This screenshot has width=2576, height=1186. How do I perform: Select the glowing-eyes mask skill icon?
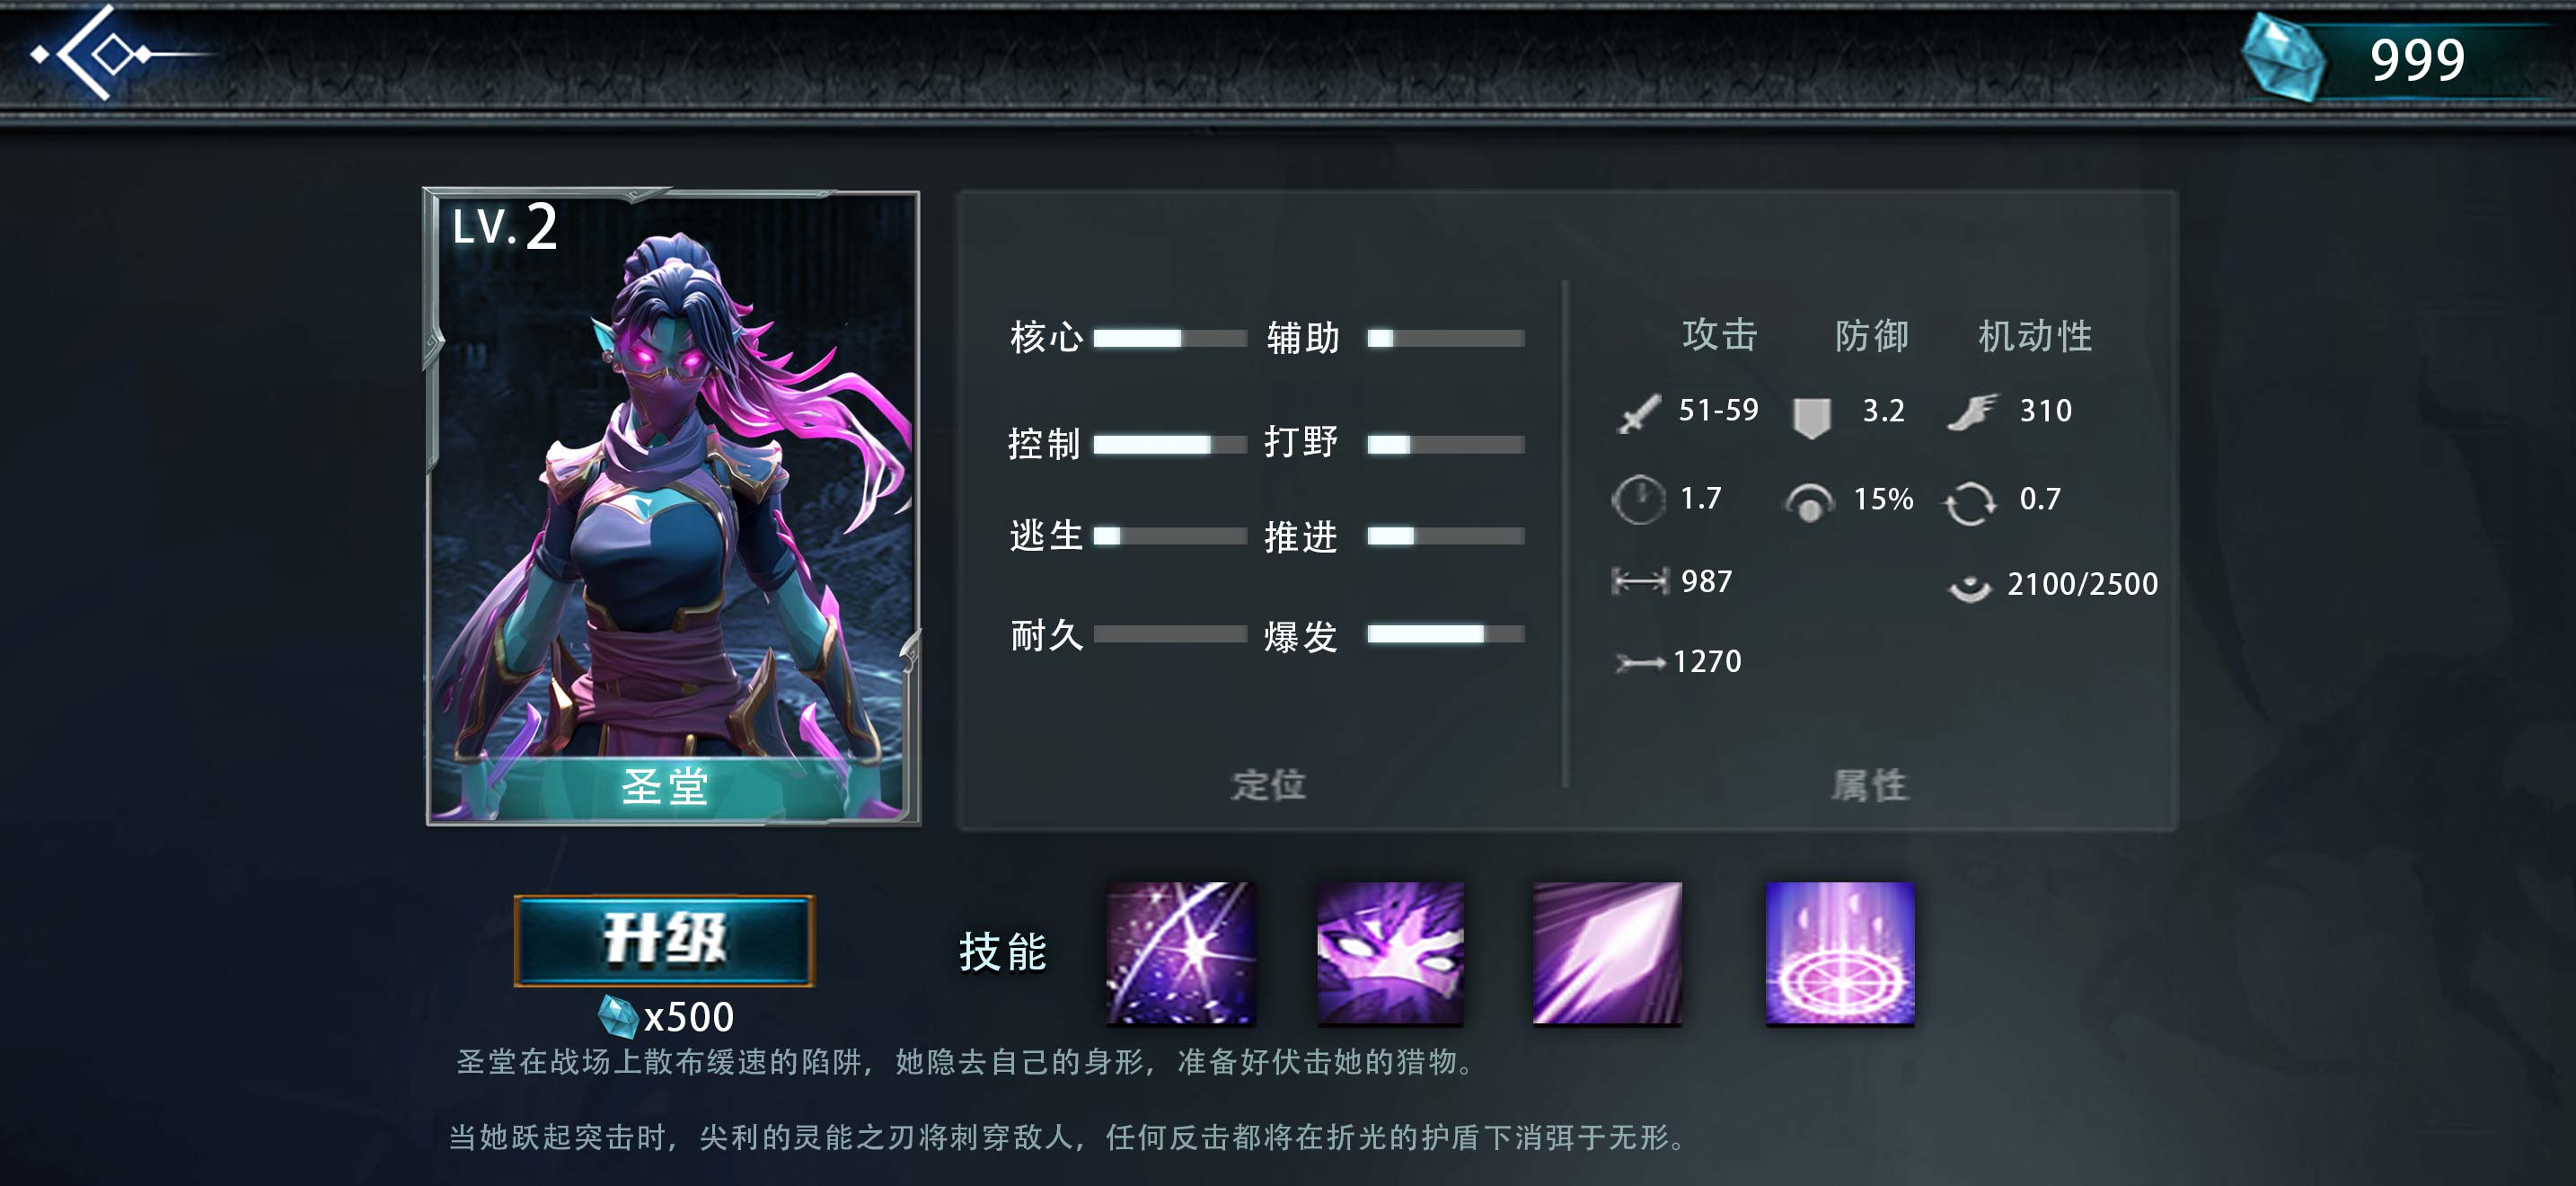1390,953
